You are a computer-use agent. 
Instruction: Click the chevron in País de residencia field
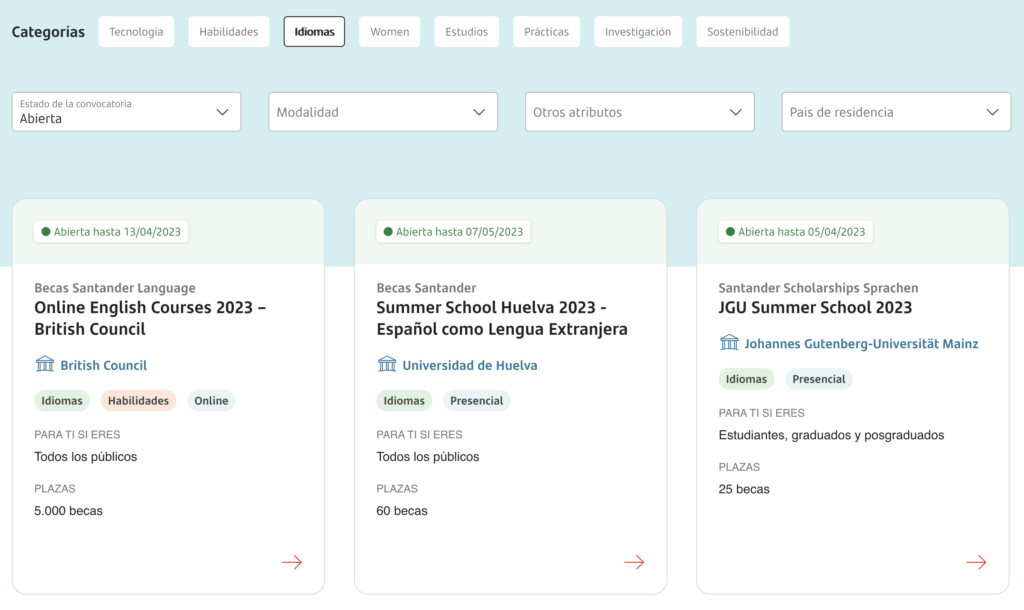[992, 112]
